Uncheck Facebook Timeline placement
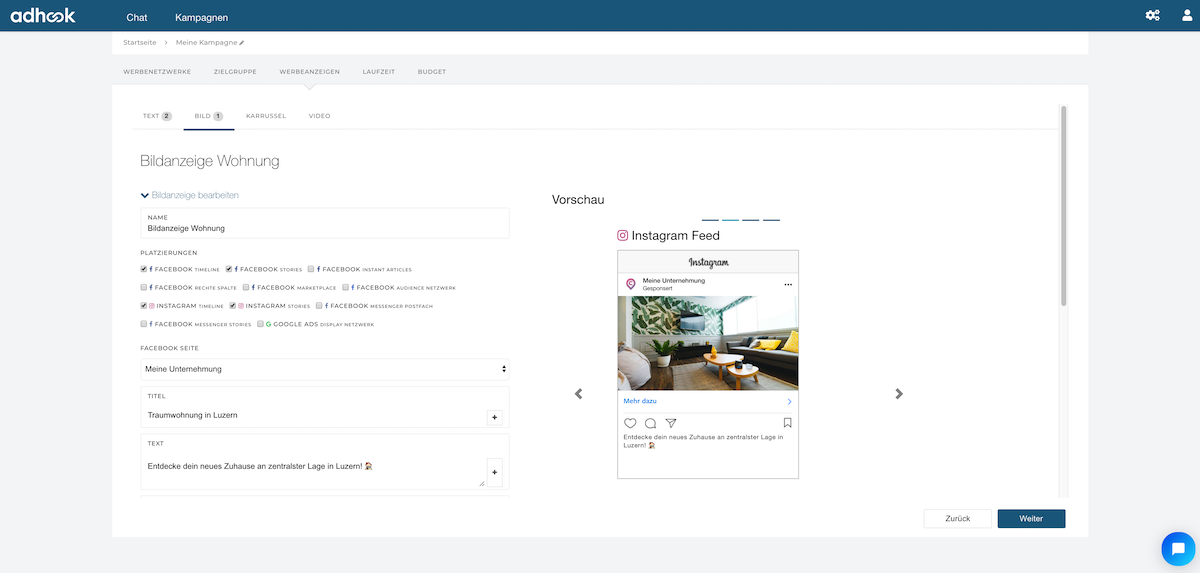The width and height of the screenshot is (1200, 573). [144, 269]
